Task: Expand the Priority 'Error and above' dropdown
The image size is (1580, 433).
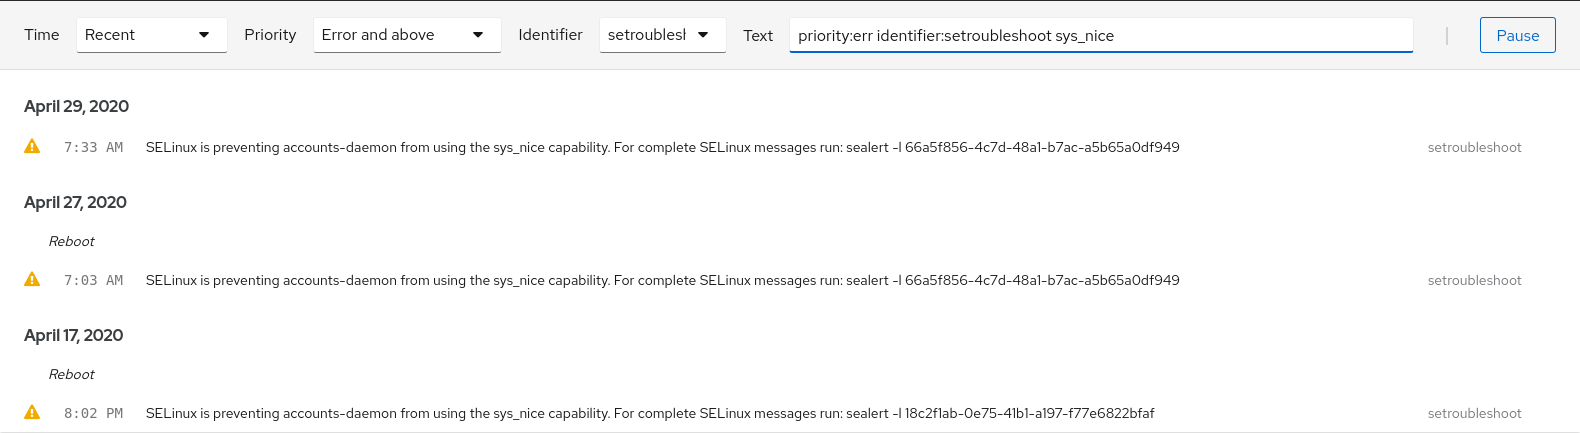Action: [x=406, y=35]
